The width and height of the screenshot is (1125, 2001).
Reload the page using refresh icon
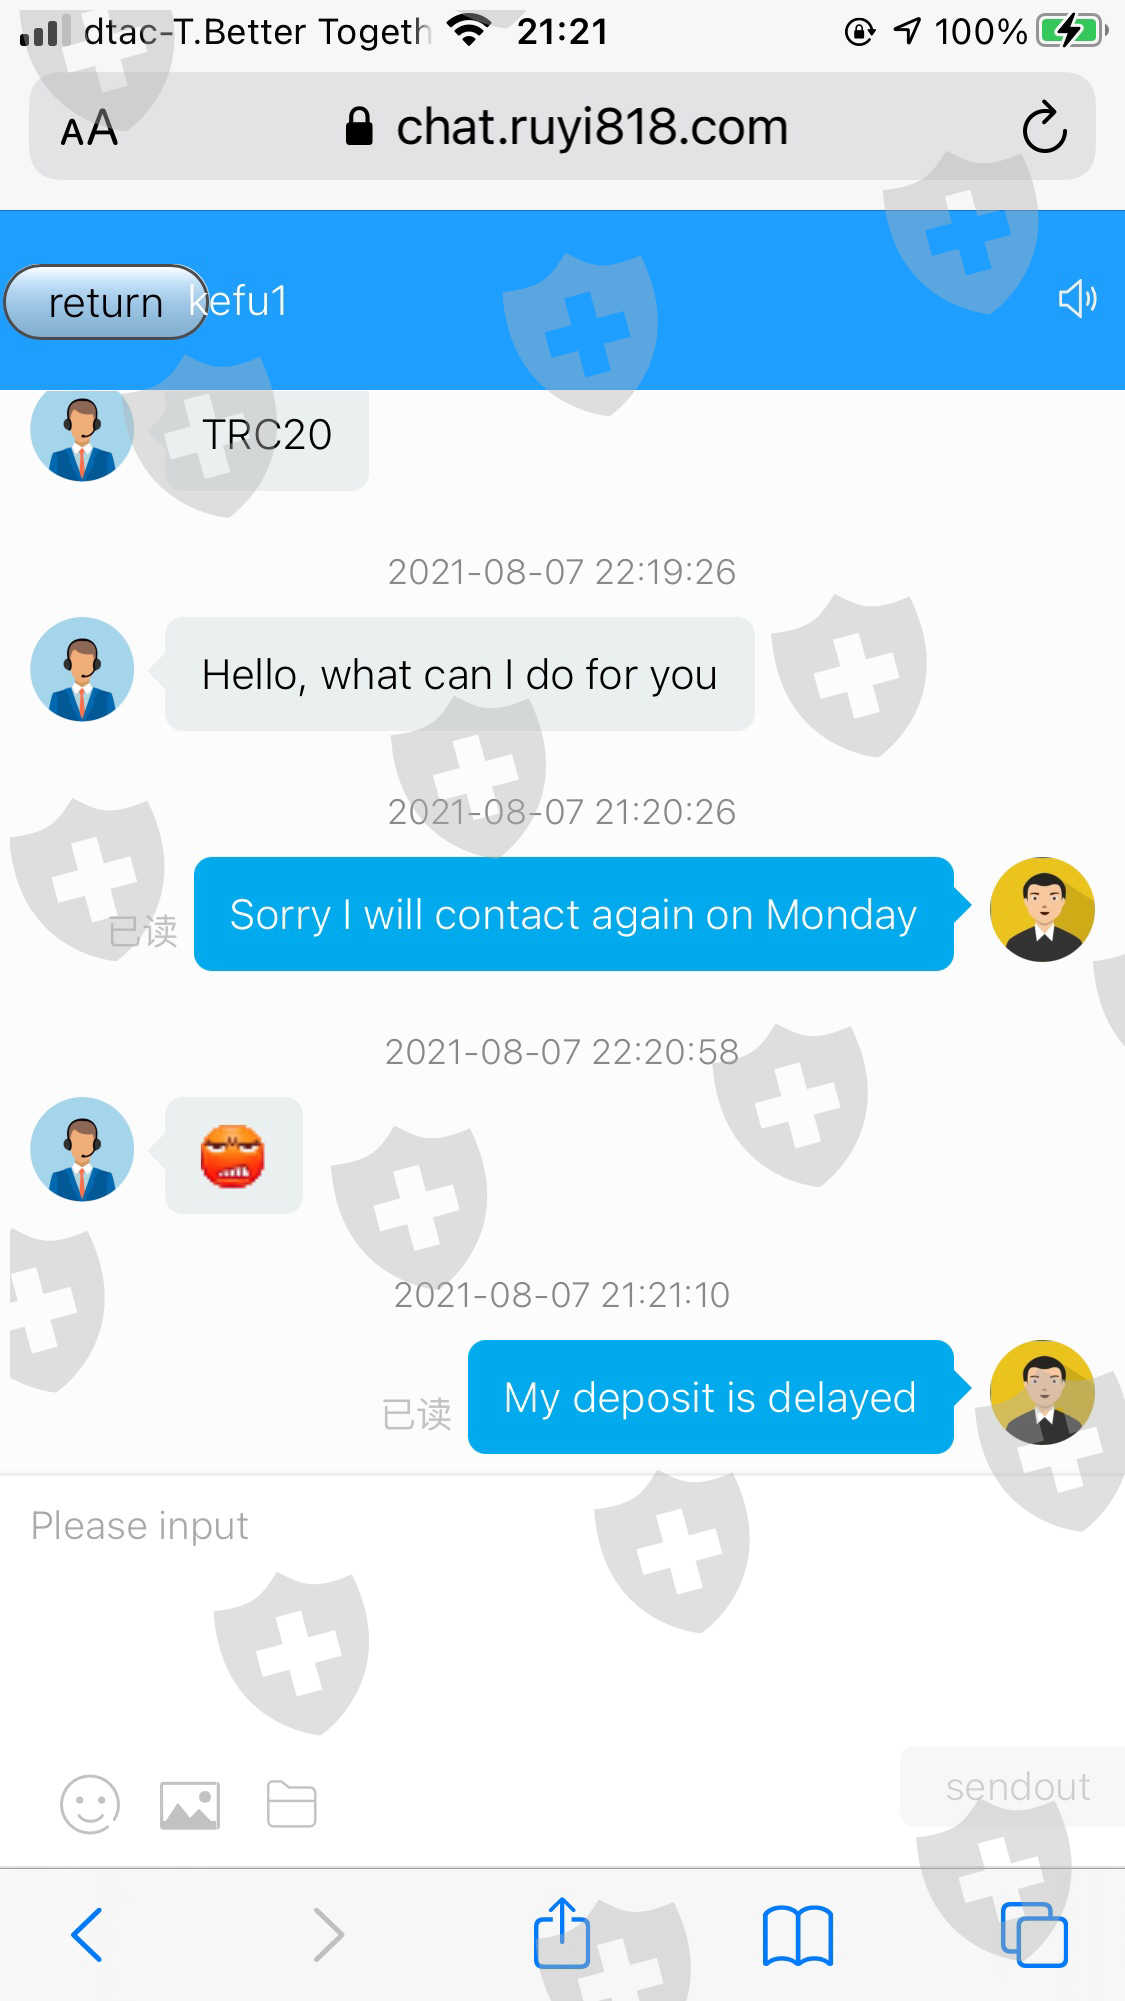click(x=1044, y=127)
